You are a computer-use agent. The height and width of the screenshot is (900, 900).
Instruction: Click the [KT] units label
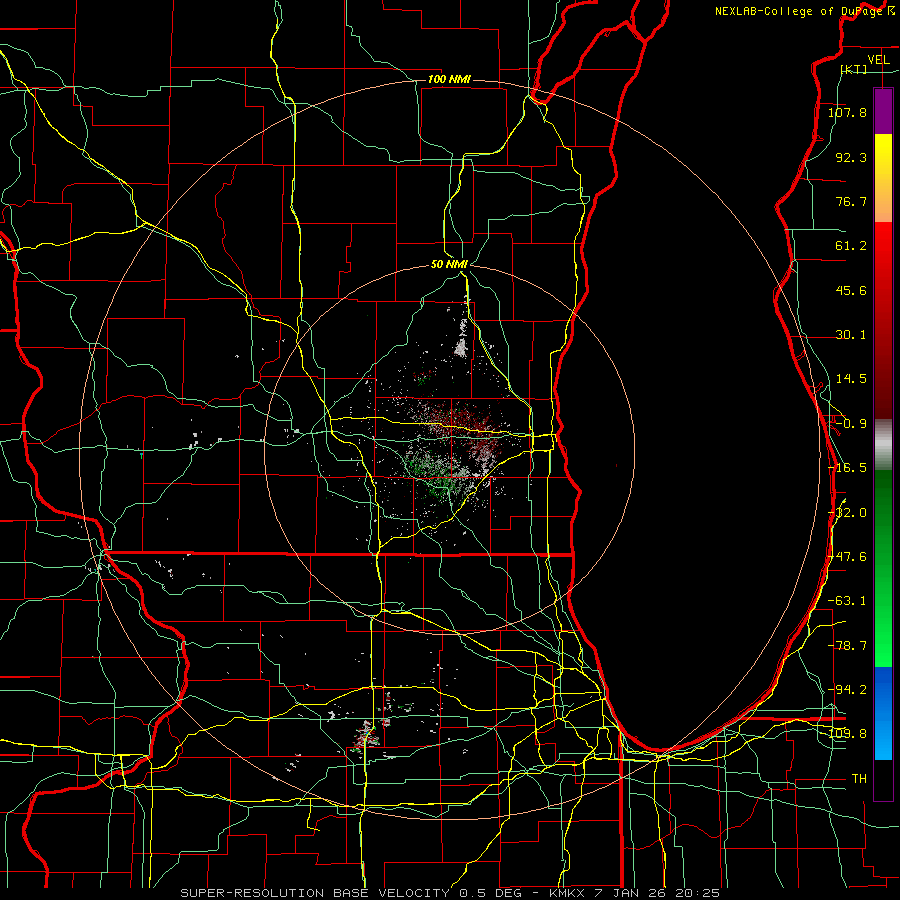[853, 69]
